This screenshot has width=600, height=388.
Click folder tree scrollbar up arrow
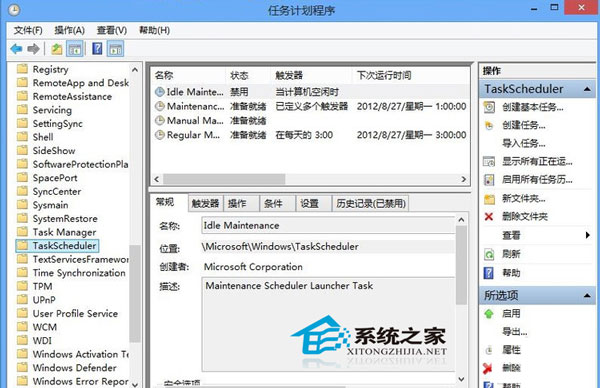point(135,70)
